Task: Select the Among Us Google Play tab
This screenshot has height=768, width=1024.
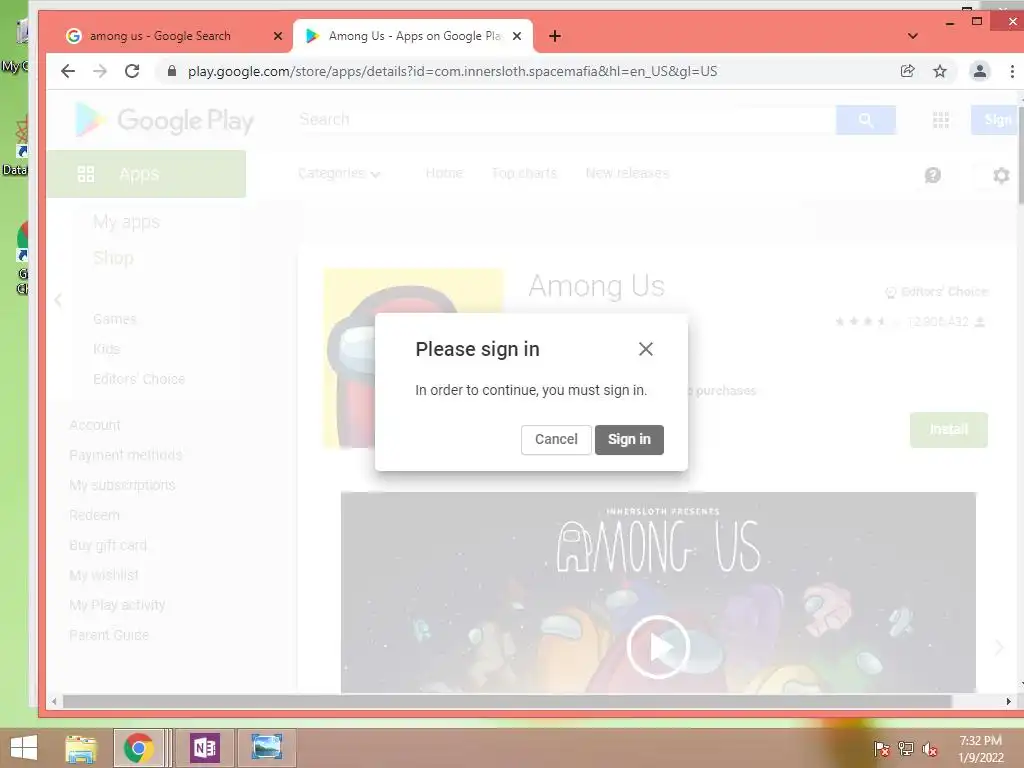Action: [x=413, y=36]
